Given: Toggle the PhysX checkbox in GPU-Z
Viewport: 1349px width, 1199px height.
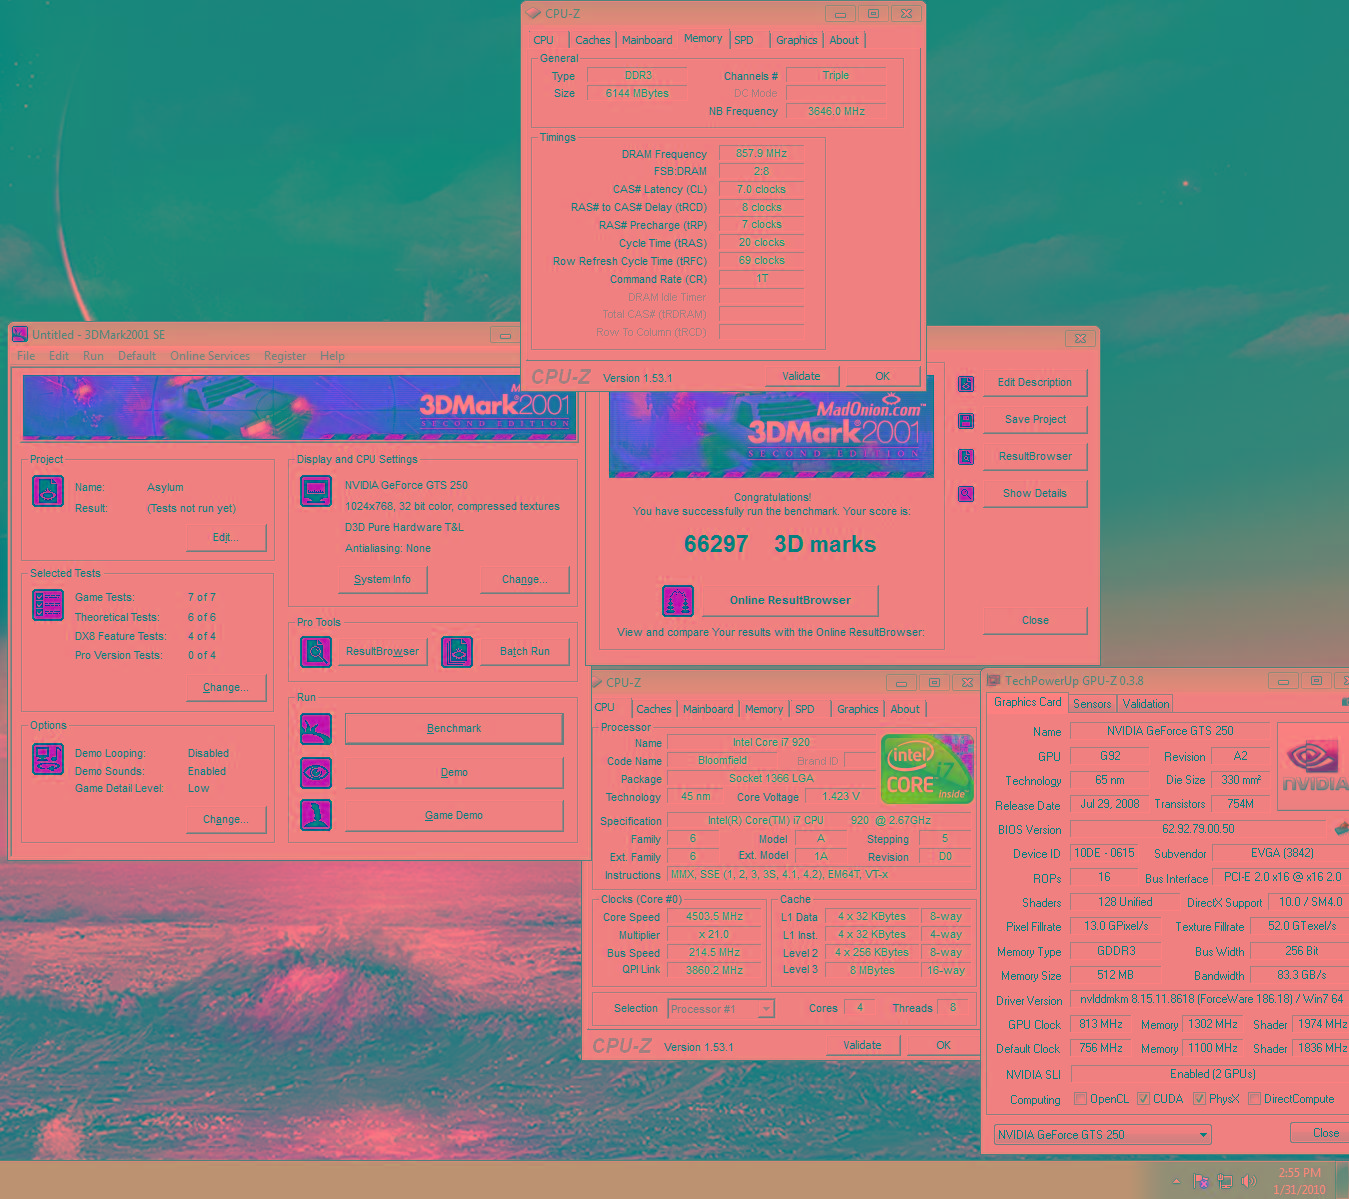Looking at the screenshot, I should pos(1199,1099).
